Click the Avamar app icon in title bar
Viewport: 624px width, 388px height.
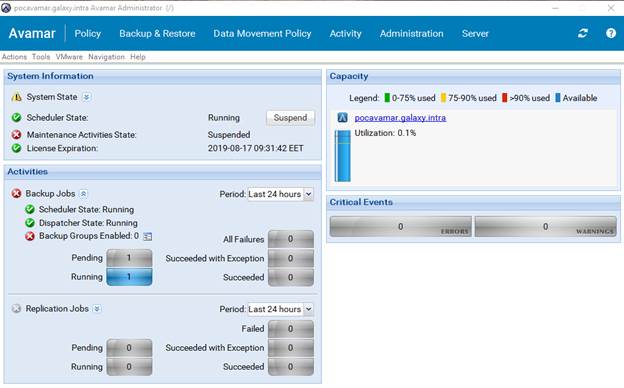click(x=6, y=8)
